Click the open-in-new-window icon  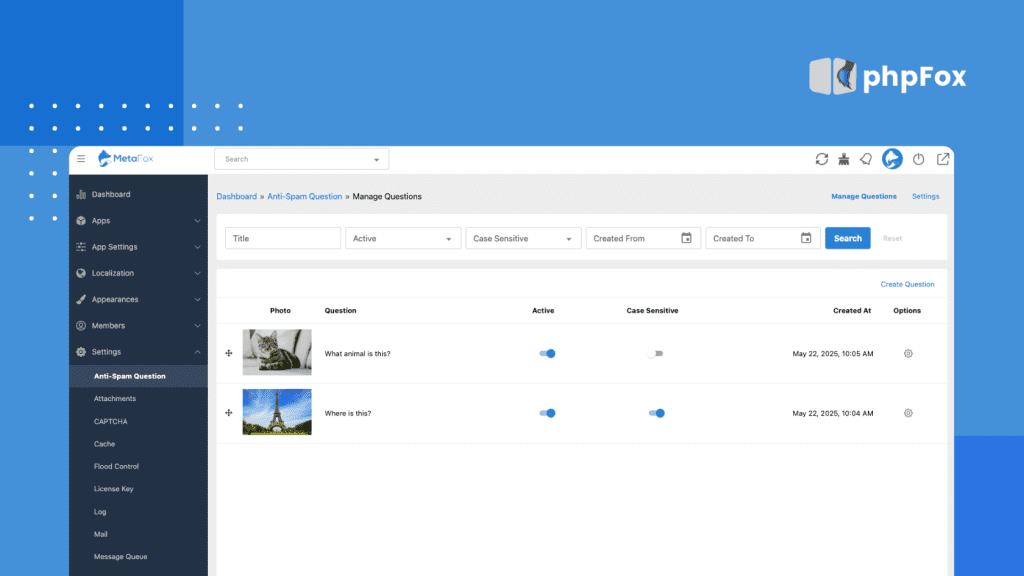click(x=941, y=159)
